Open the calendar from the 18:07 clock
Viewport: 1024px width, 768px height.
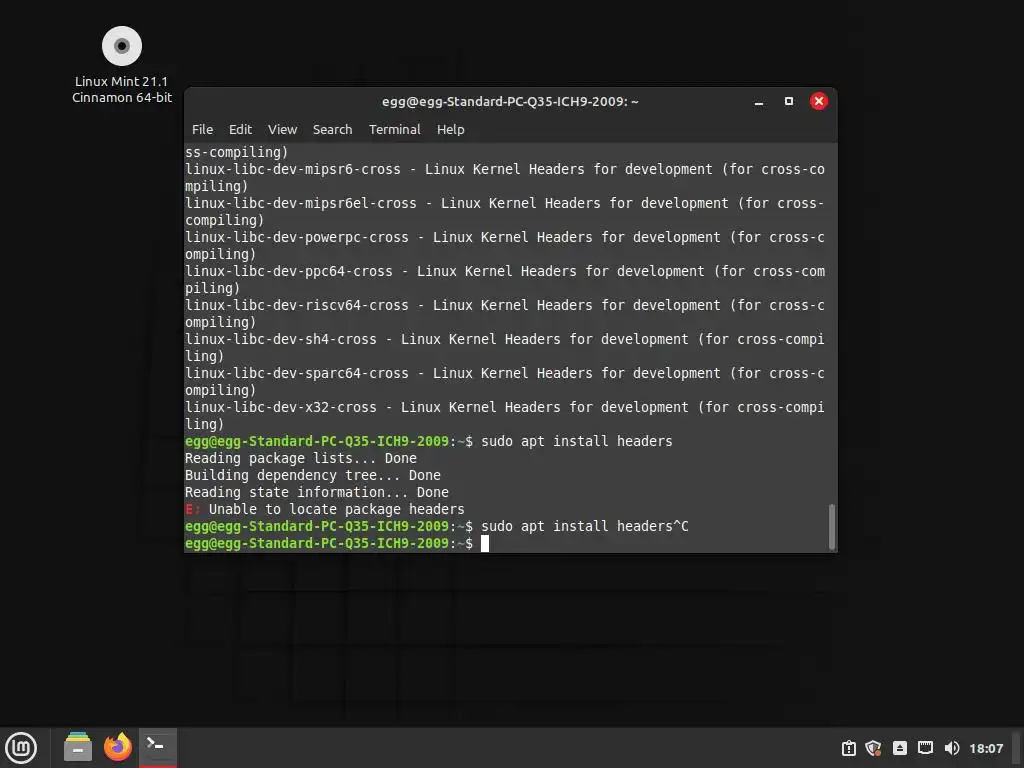point(986,748)
